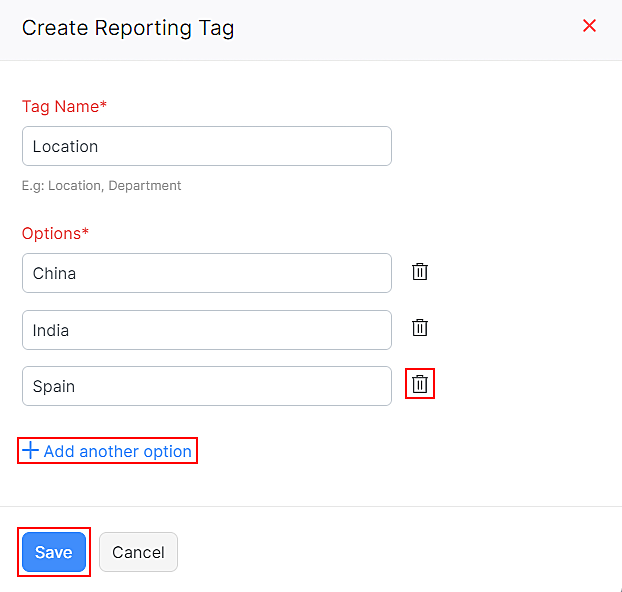622x592 pixels.
Task: Close the Create Reporting Tag dialog
Action: click(589, 26)
